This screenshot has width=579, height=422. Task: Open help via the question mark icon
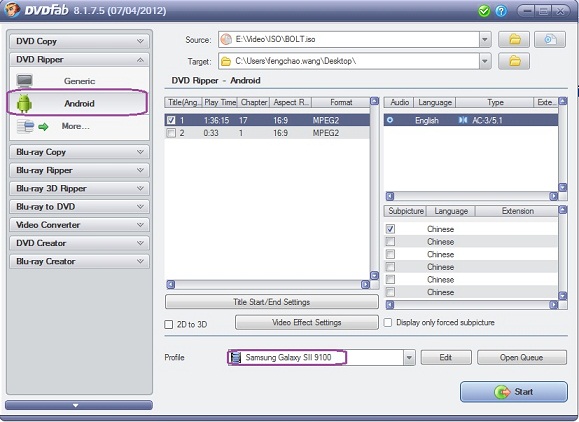pyautogui.click(x=501, y=11)
